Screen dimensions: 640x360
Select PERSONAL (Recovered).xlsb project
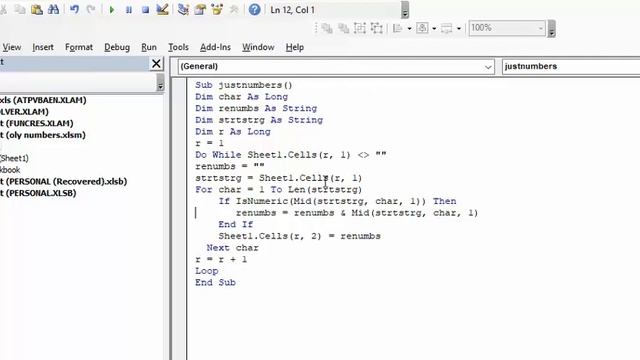pyautogui.click(x=63, y=181)
